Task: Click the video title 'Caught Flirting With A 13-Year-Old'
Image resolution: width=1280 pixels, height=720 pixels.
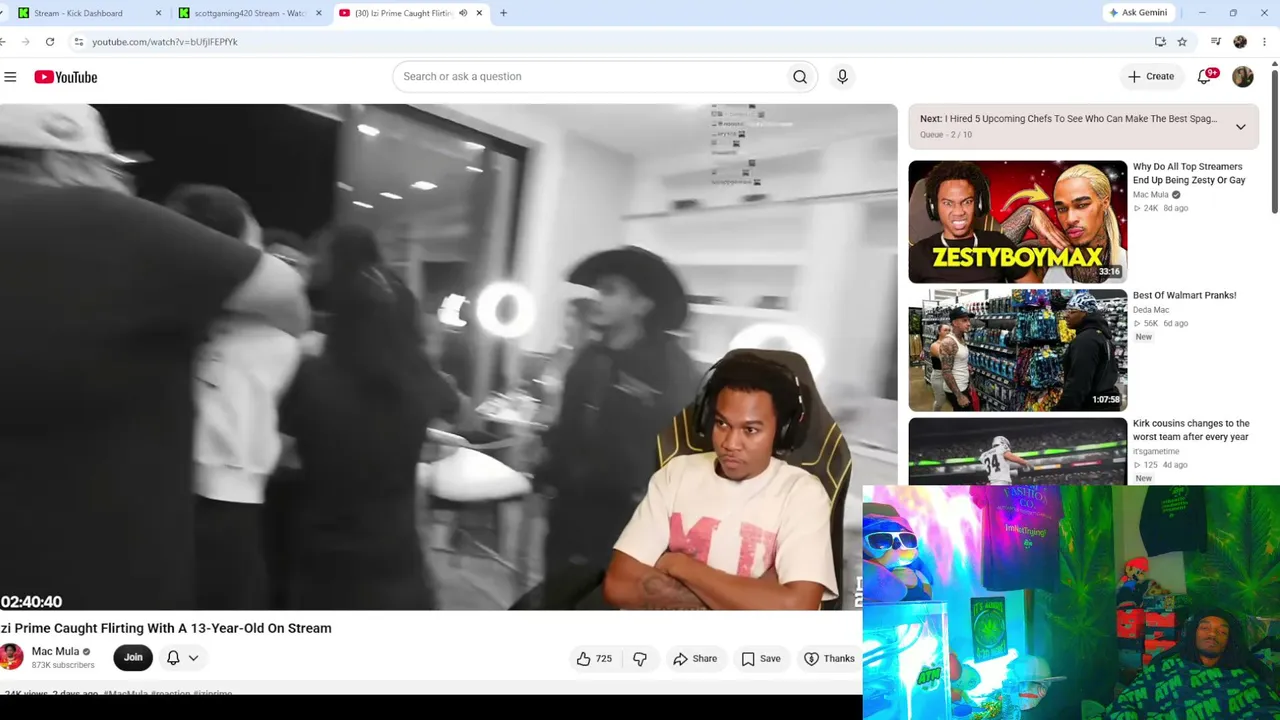Action: click(x=166, y=628)
